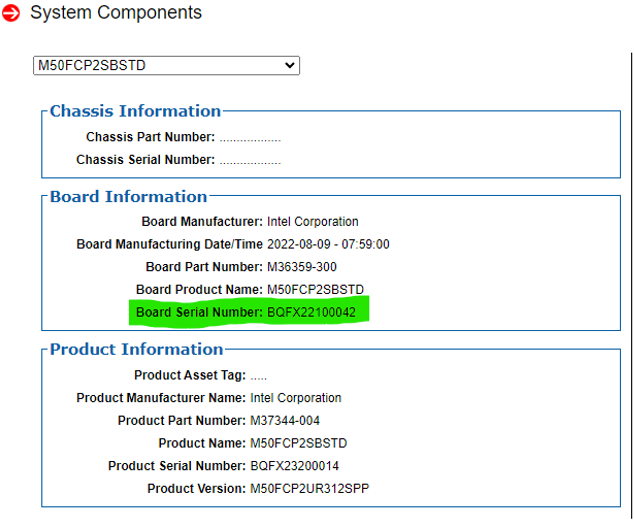Click the highlighted Board Serial Number label
Viewport: 634px width, 521px height.
click(199, 312)
